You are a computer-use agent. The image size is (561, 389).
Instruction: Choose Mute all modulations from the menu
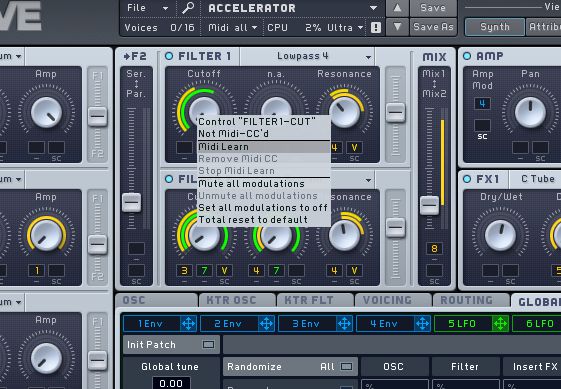264,184
